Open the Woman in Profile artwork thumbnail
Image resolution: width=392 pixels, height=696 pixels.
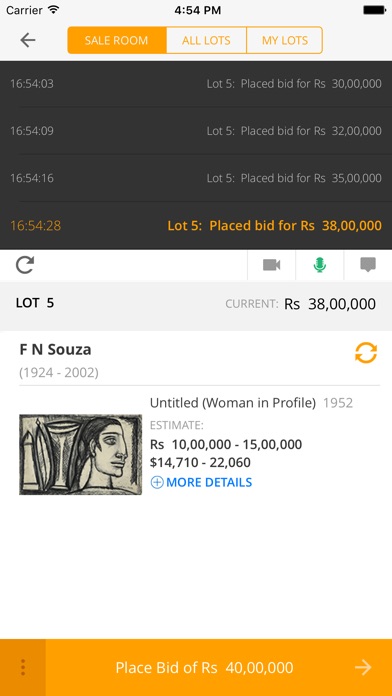pos(80,455)
